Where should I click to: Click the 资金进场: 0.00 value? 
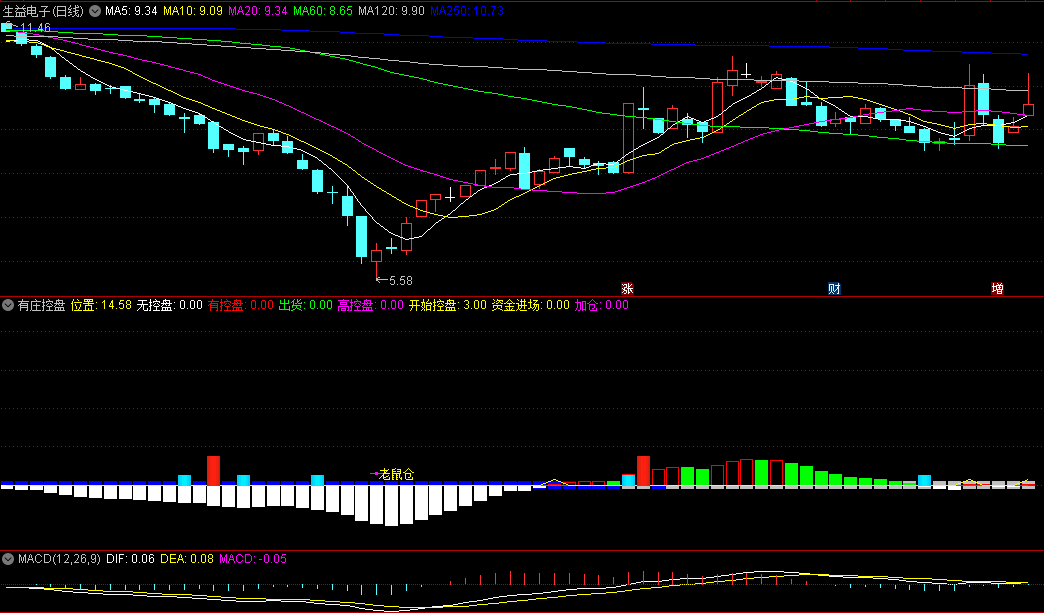(x=531, y=306)
